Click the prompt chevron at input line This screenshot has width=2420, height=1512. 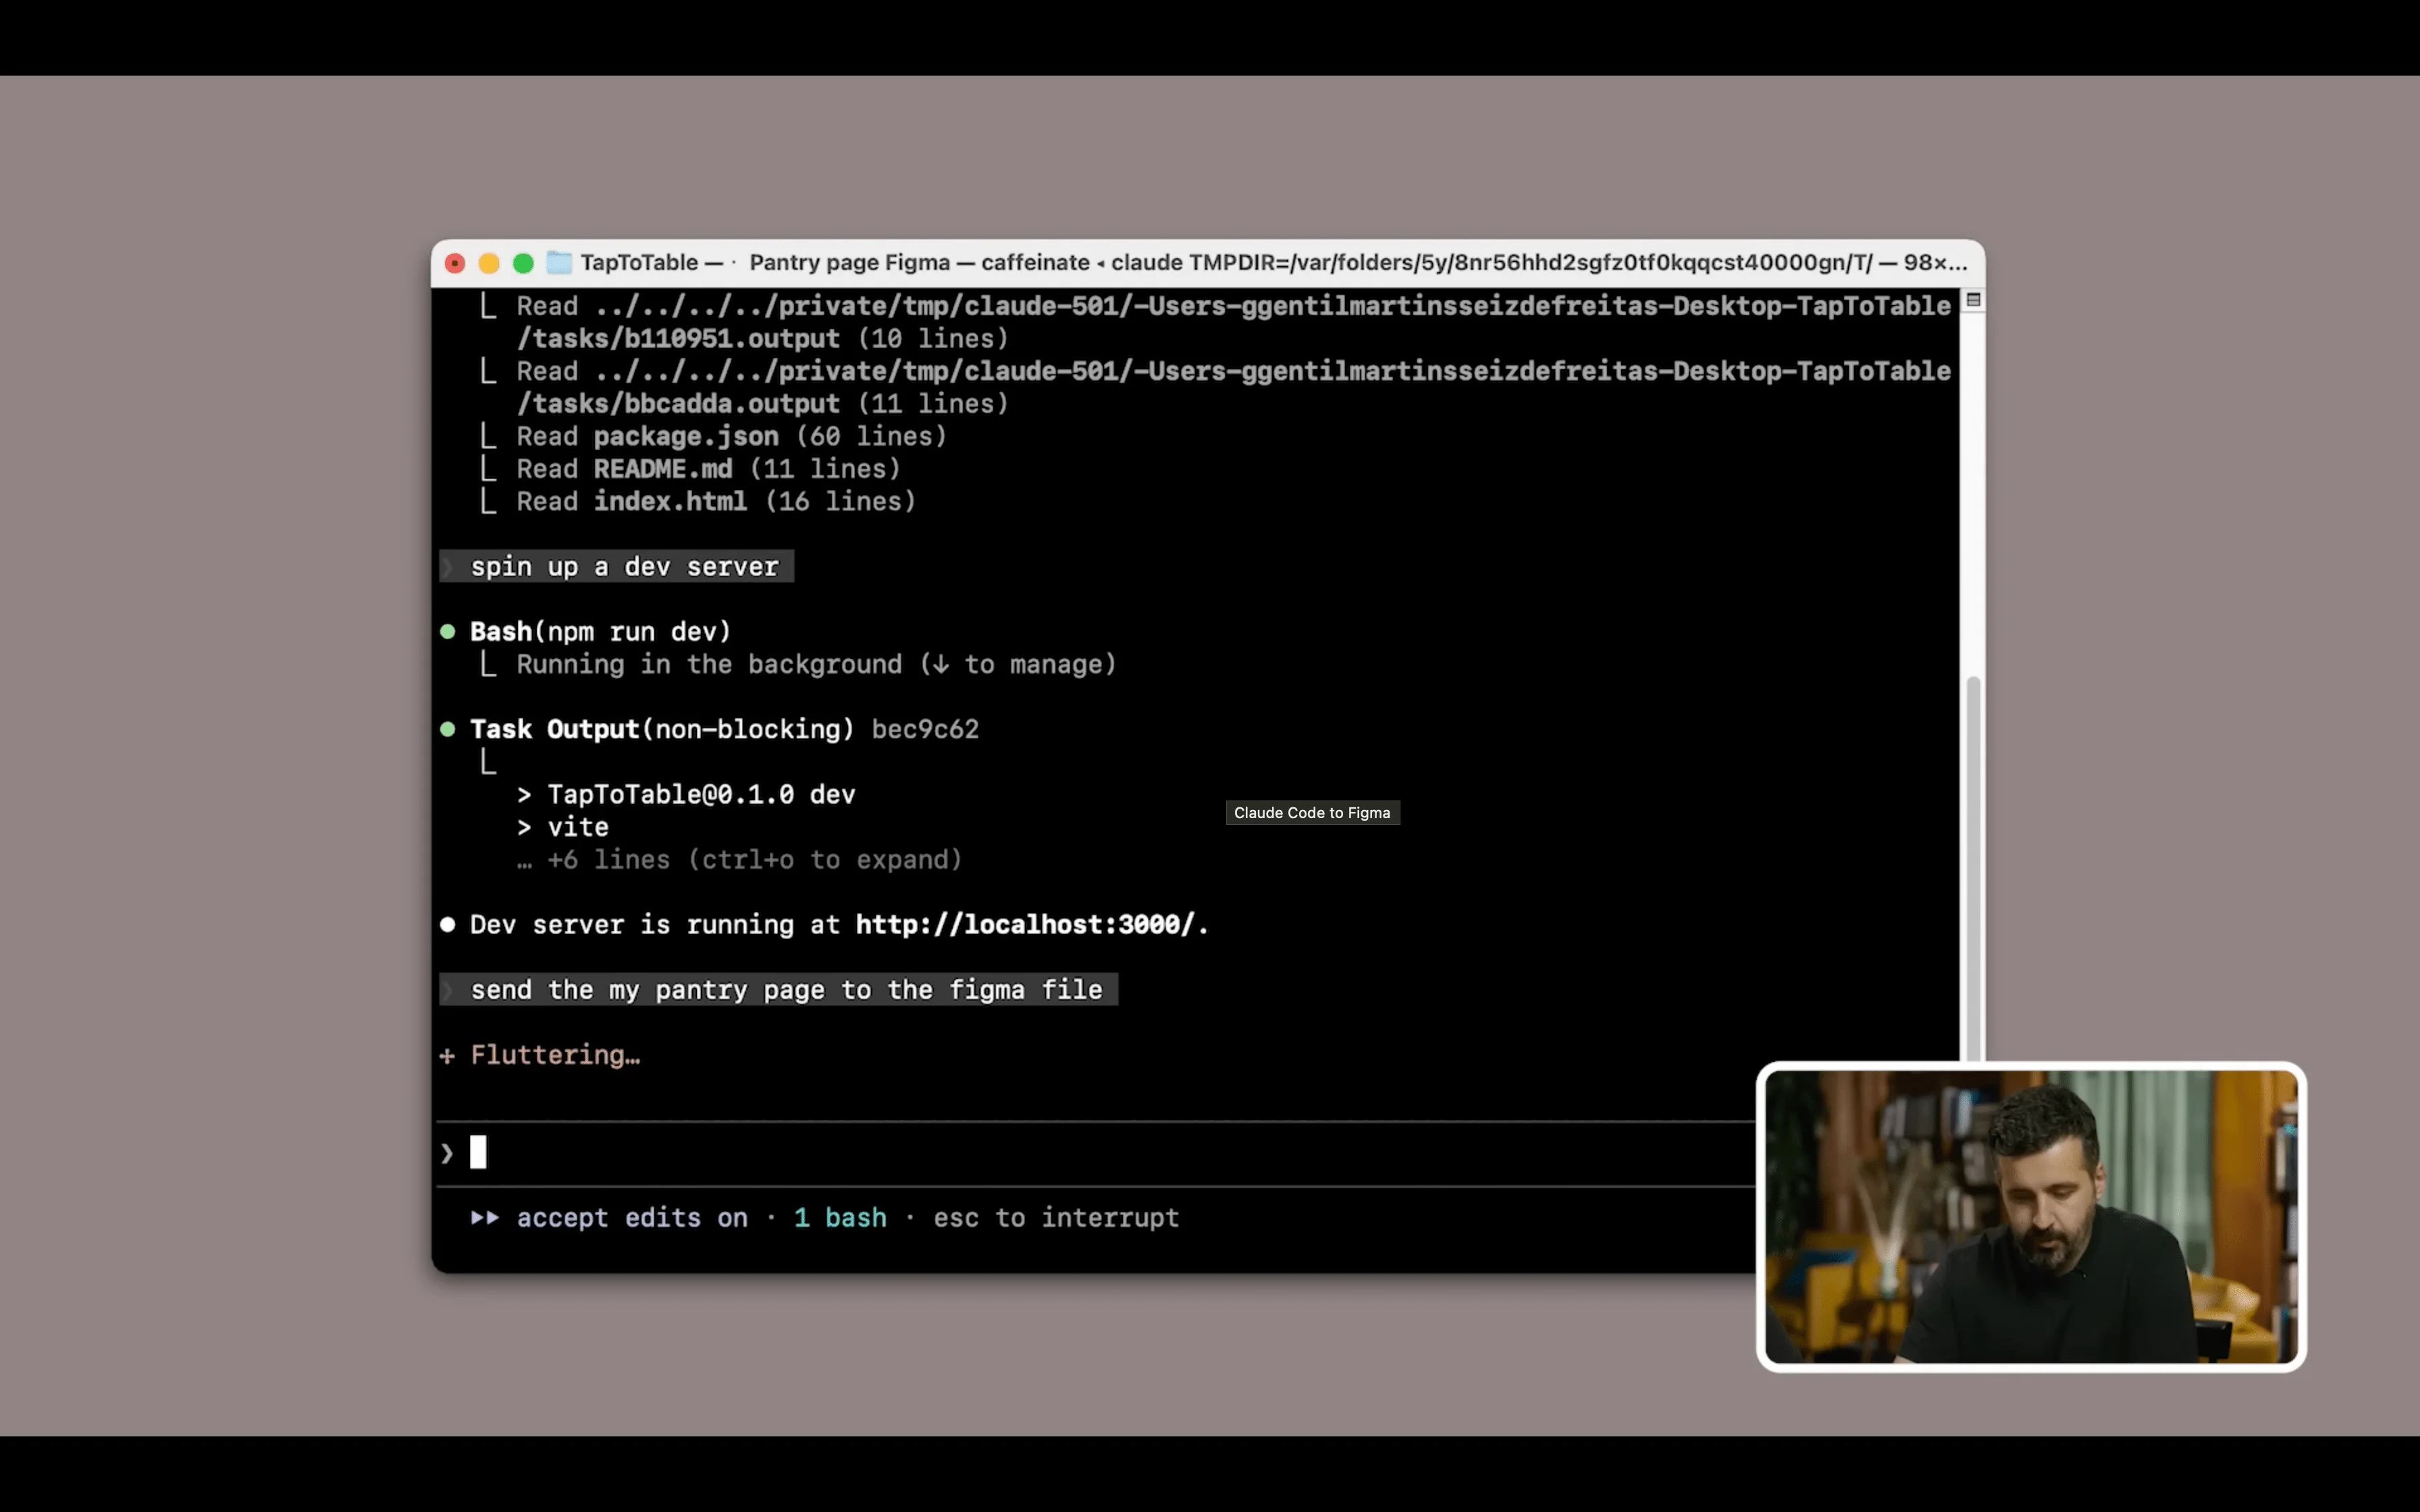pyautogui.click(x=447, y=1153)
